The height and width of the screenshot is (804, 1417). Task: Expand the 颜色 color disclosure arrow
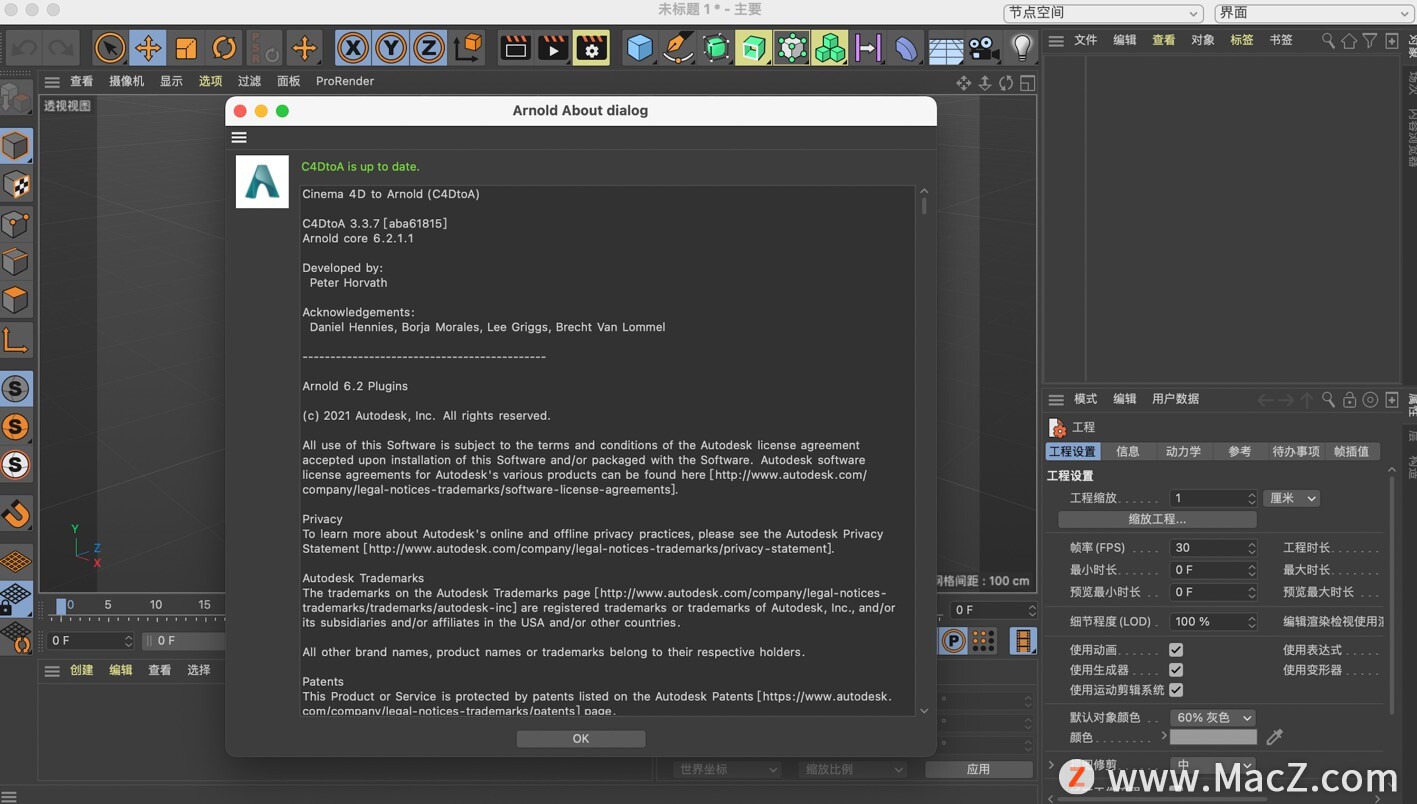1164,736
